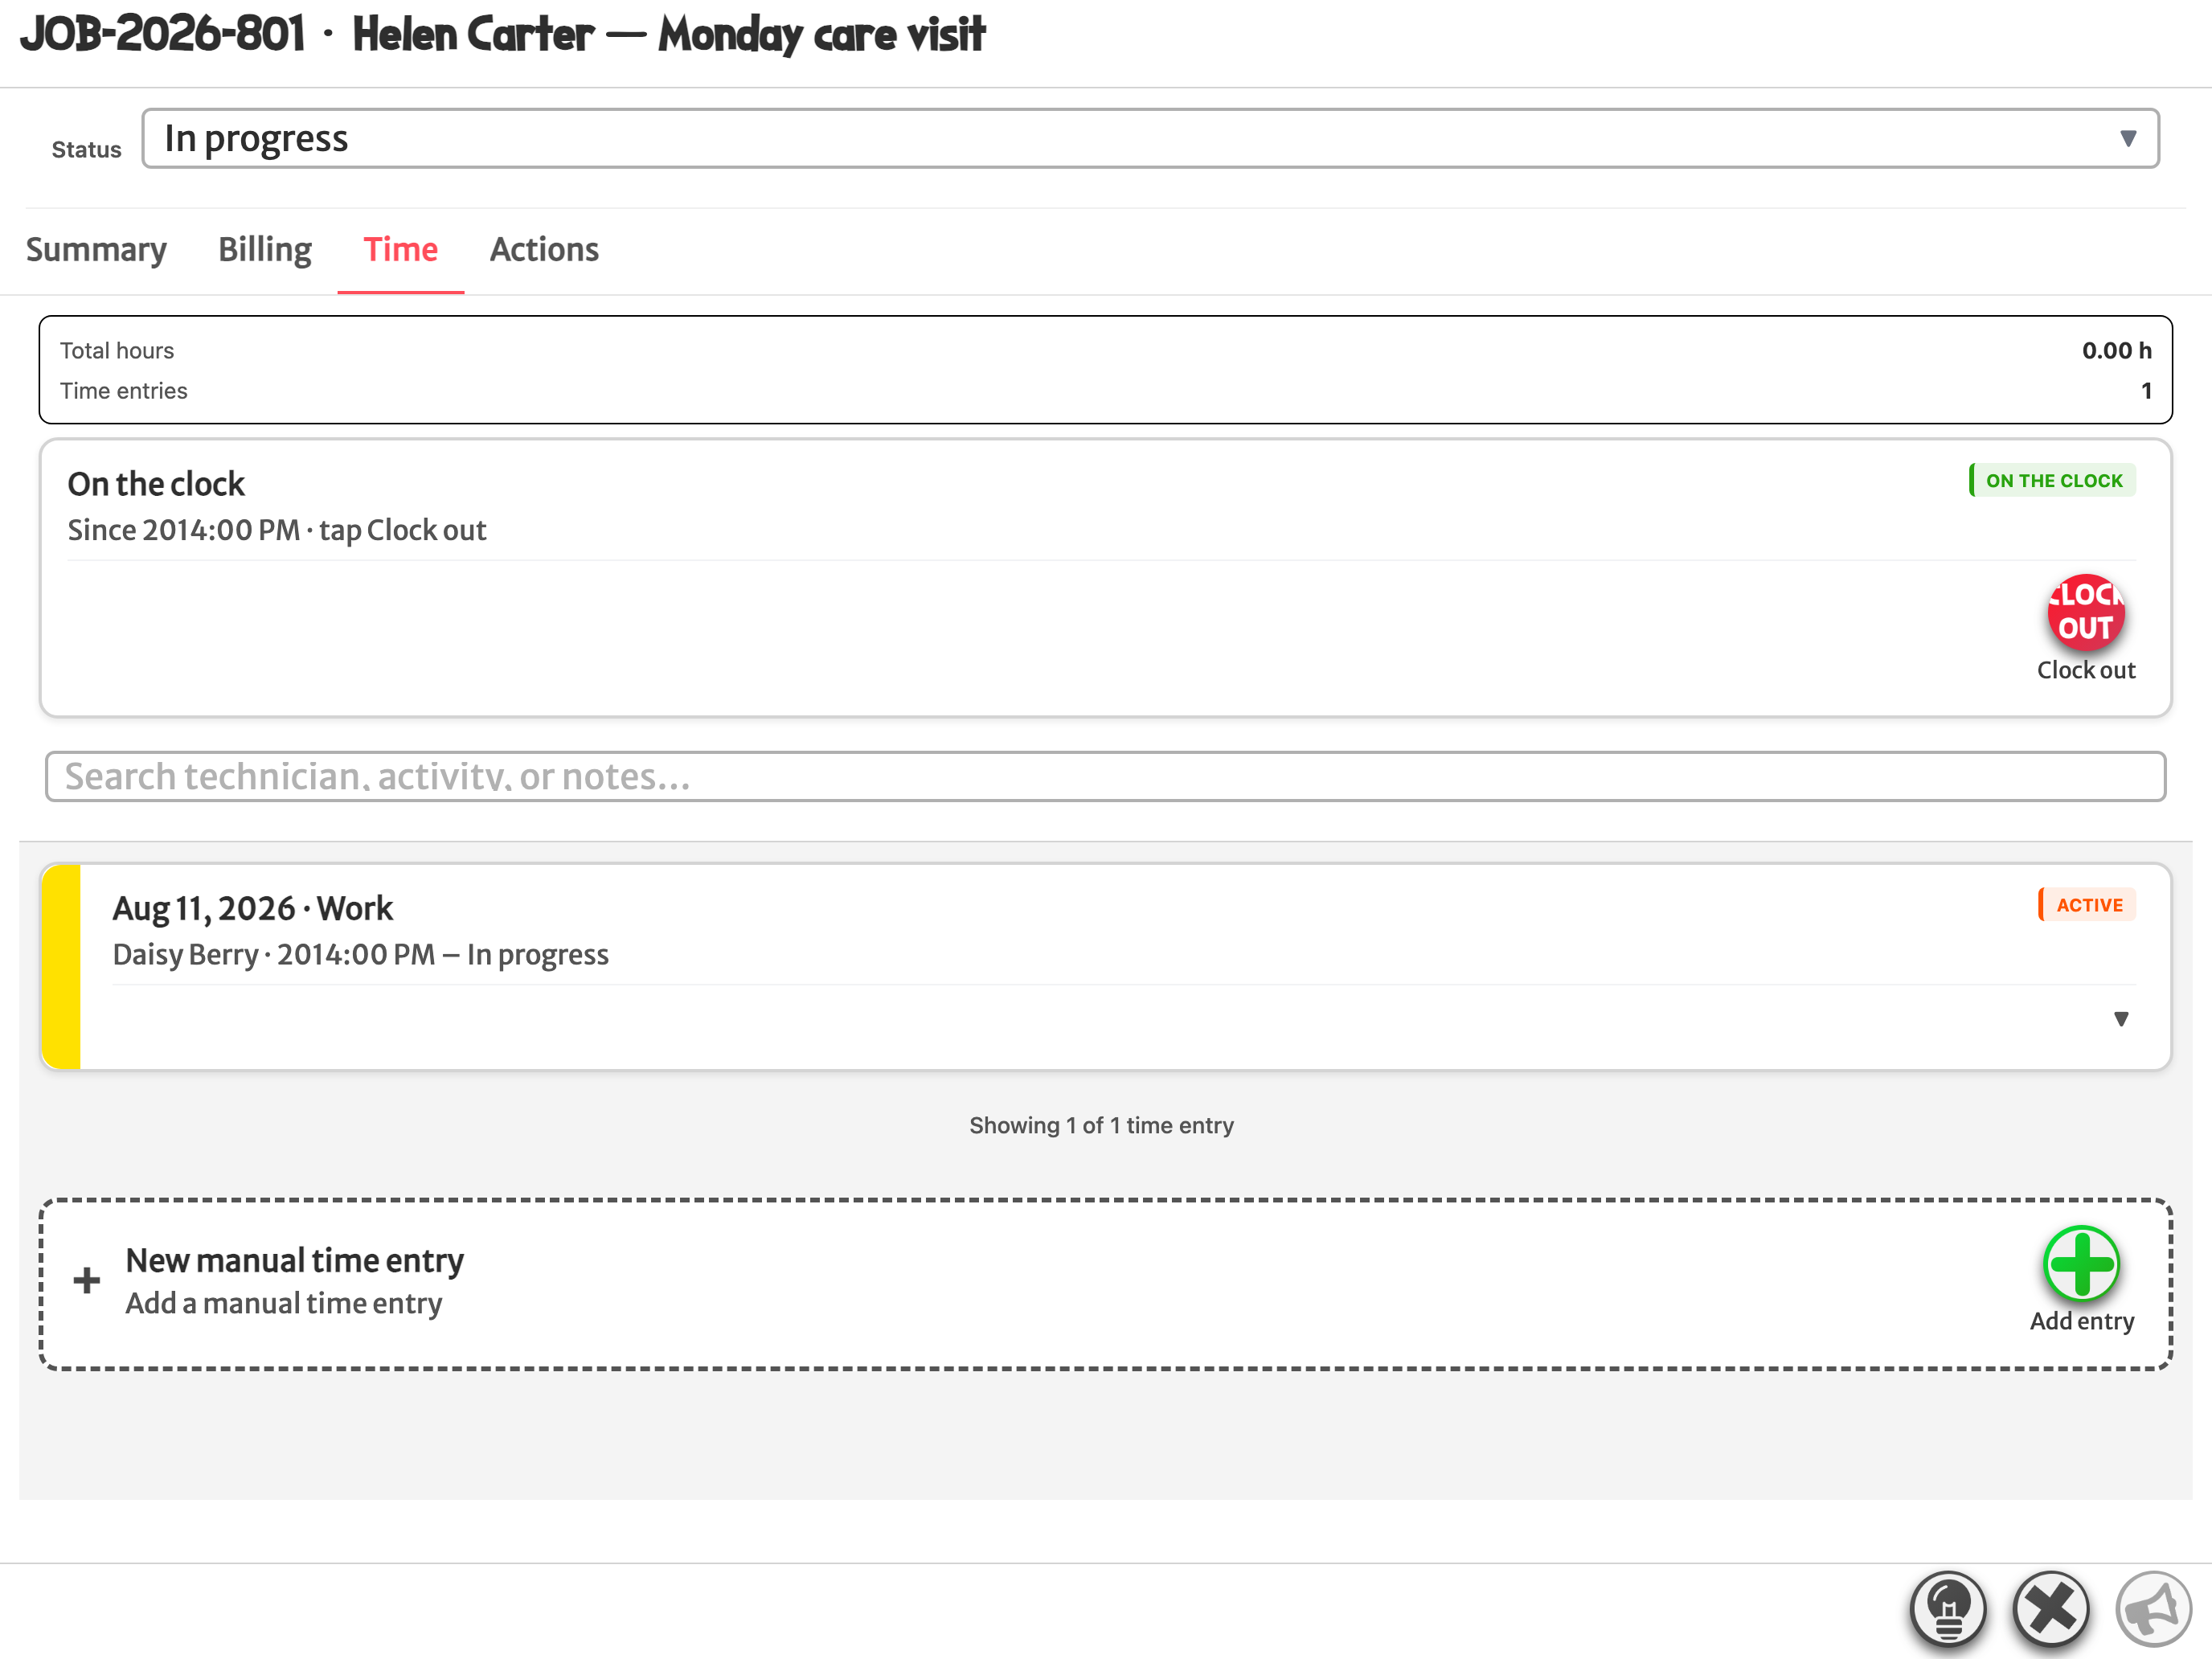This screenshot has height=1659, width=2212.
Task: Open the Status dropdown showing In progress
Action: (x=1150, y=138)
